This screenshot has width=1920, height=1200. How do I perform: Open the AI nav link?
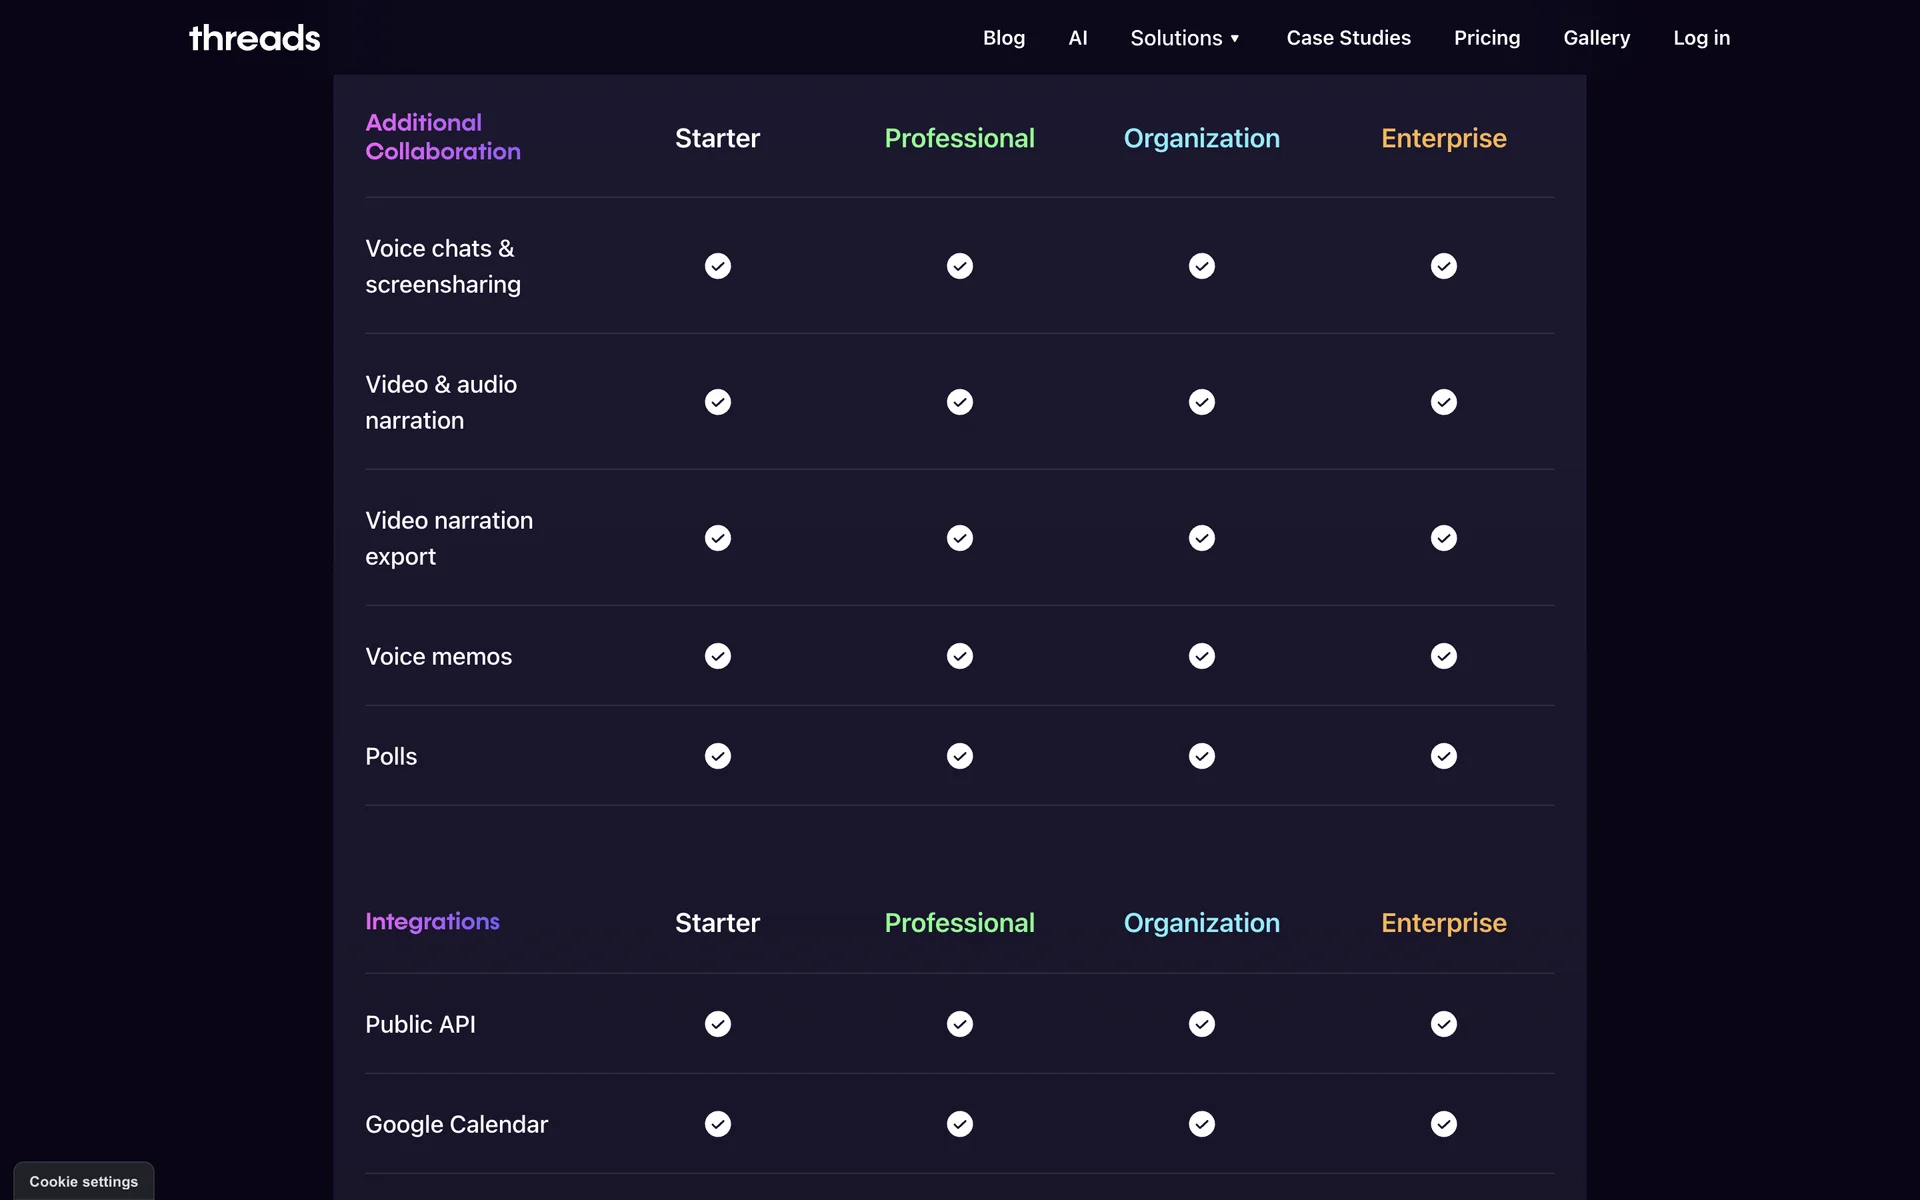[1077, 38]
